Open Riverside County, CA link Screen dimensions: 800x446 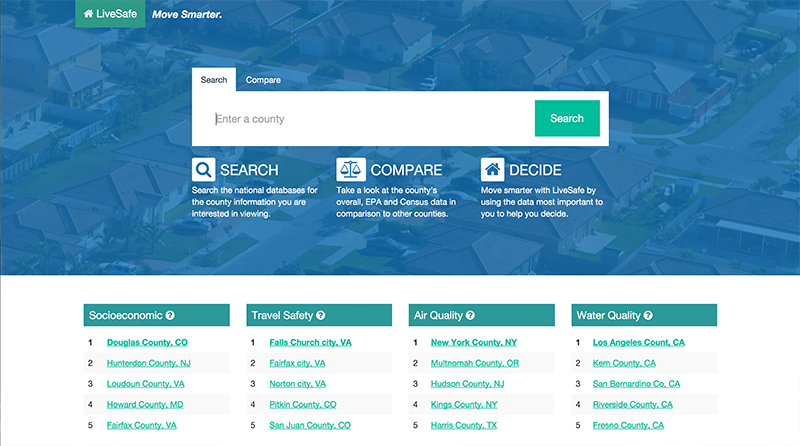pyautogui.click(x=633, y=405)
